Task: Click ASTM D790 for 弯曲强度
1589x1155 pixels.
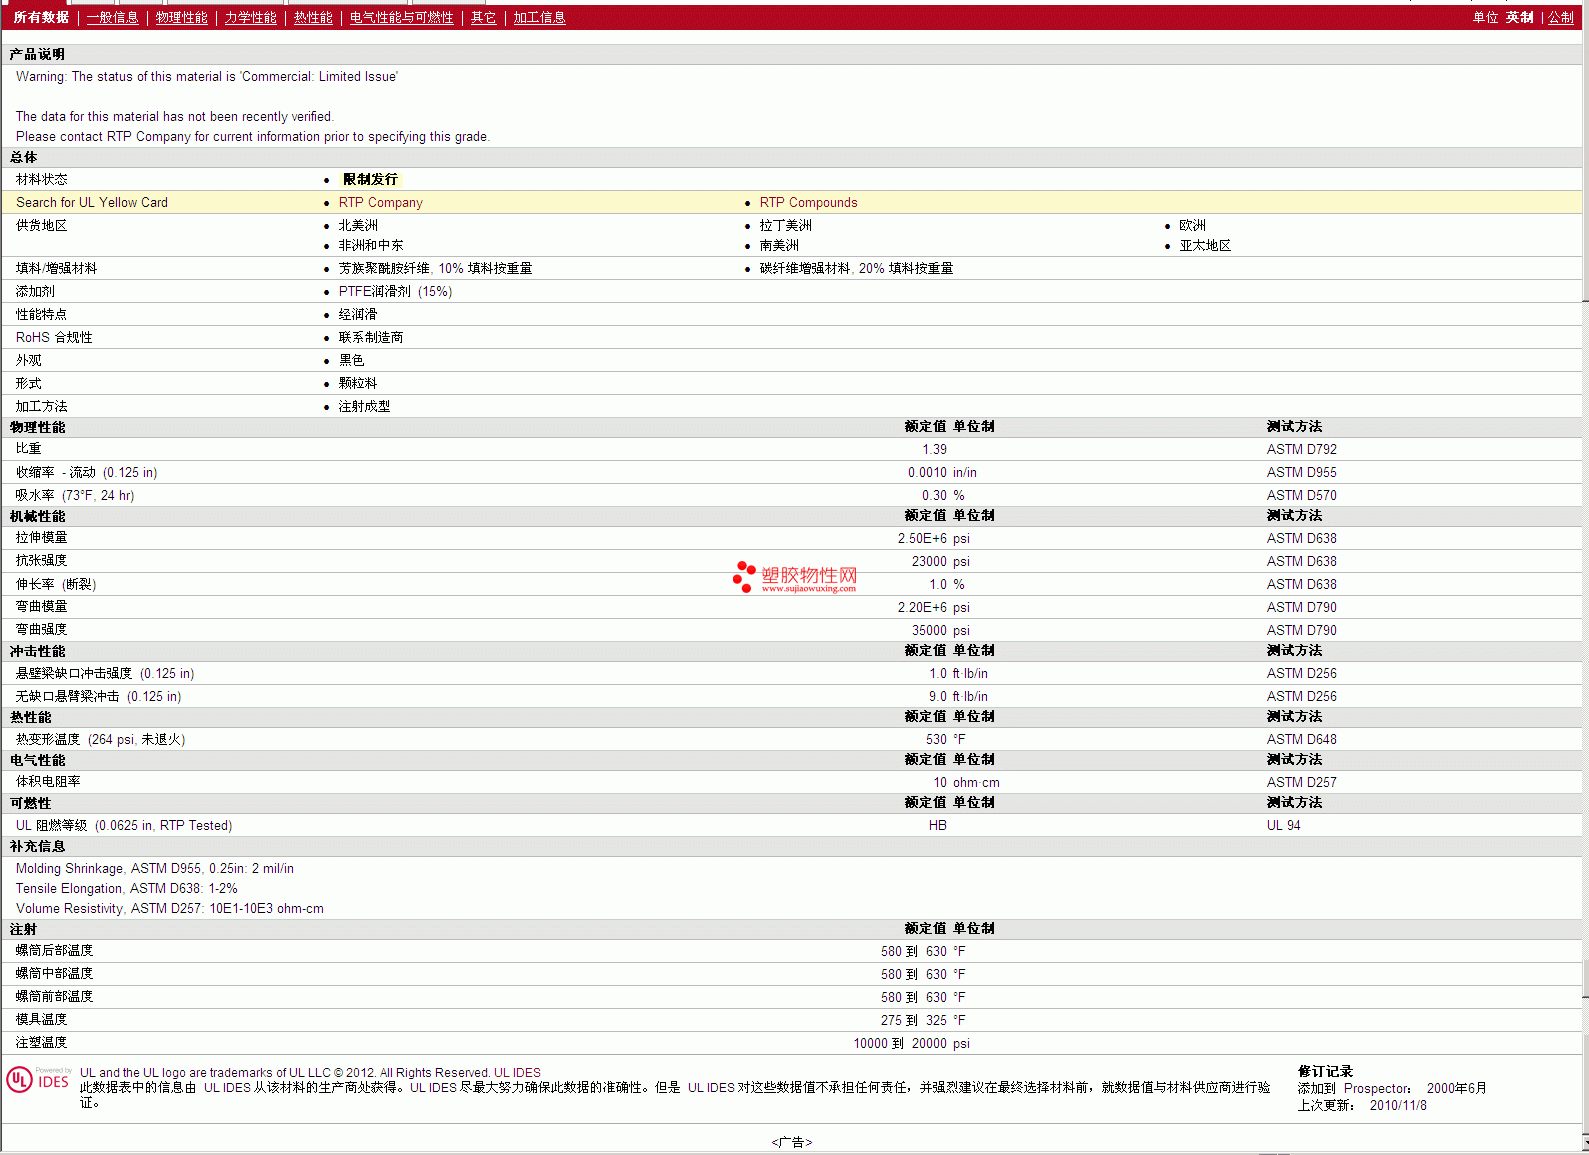Action: tap(1302, 631)
